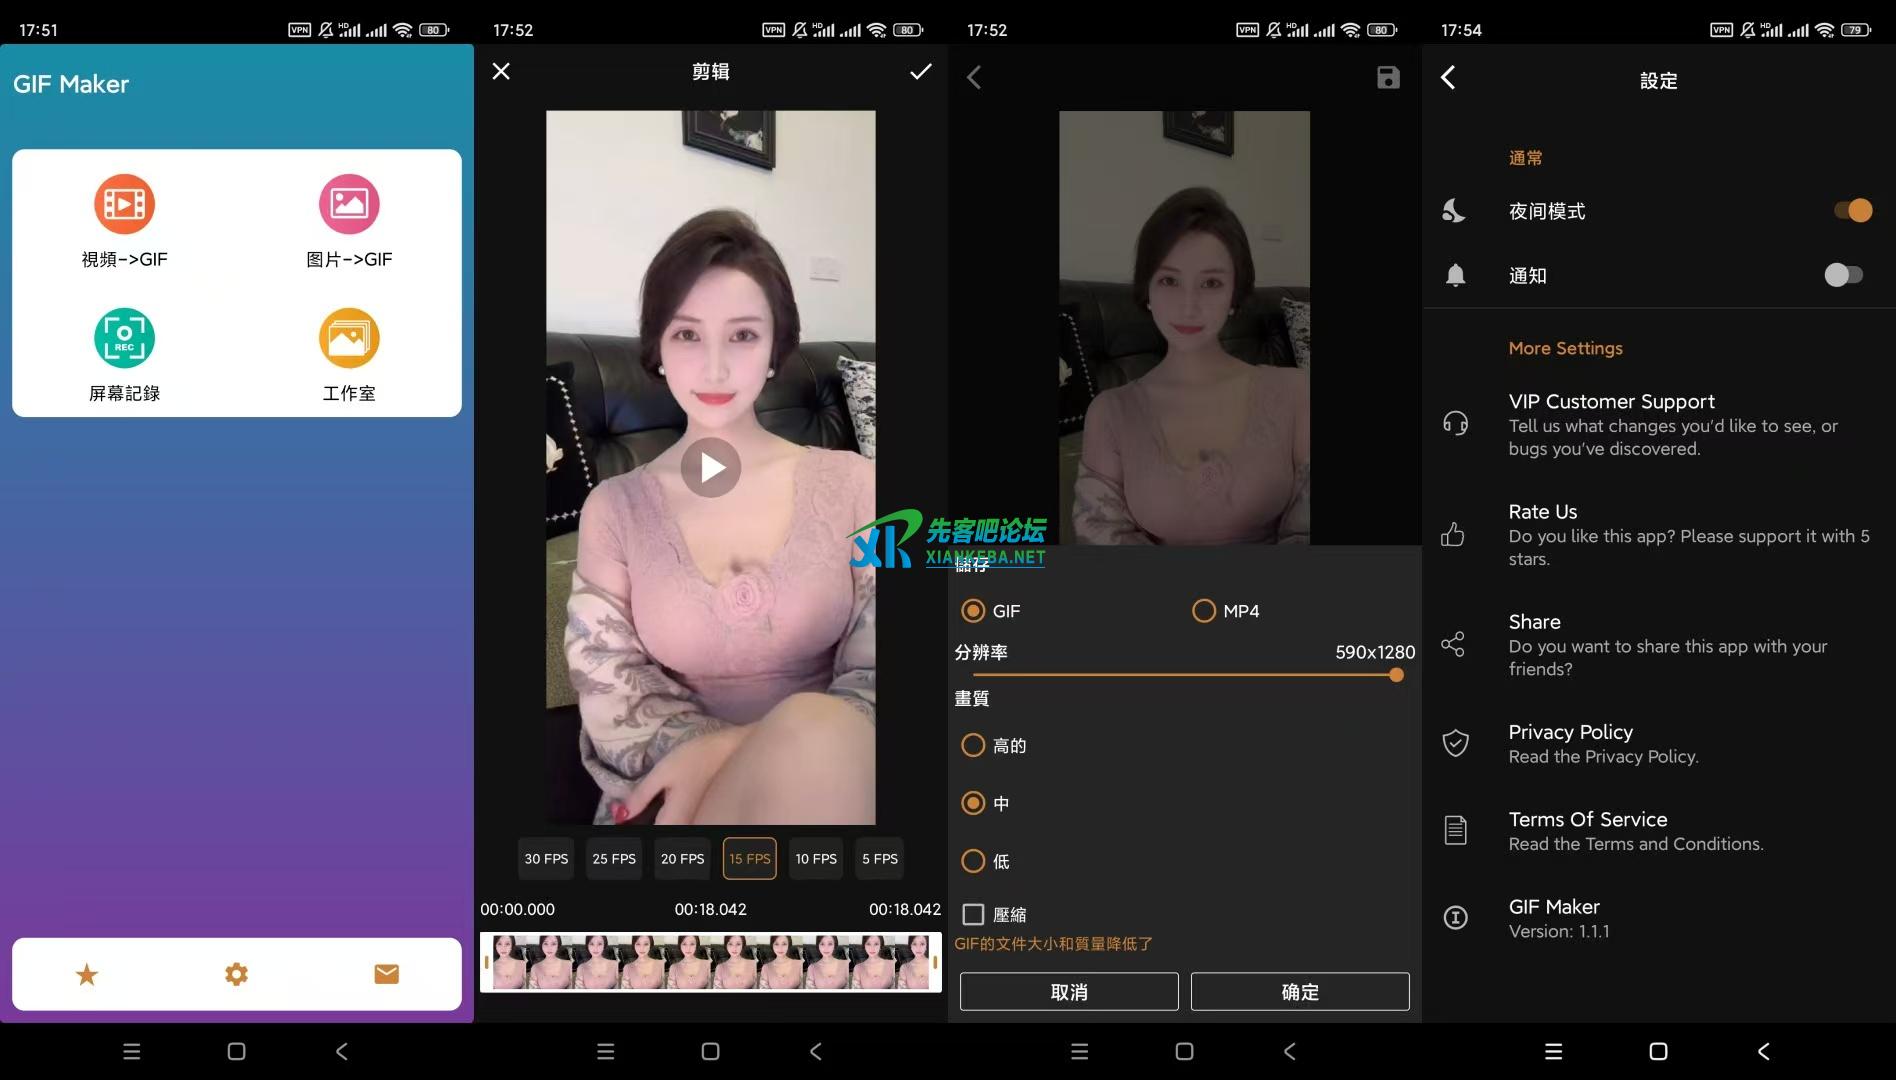Click the video frame timeline strip
The height and width of the screenshot is (1080, 1896).
click(710, 962)
